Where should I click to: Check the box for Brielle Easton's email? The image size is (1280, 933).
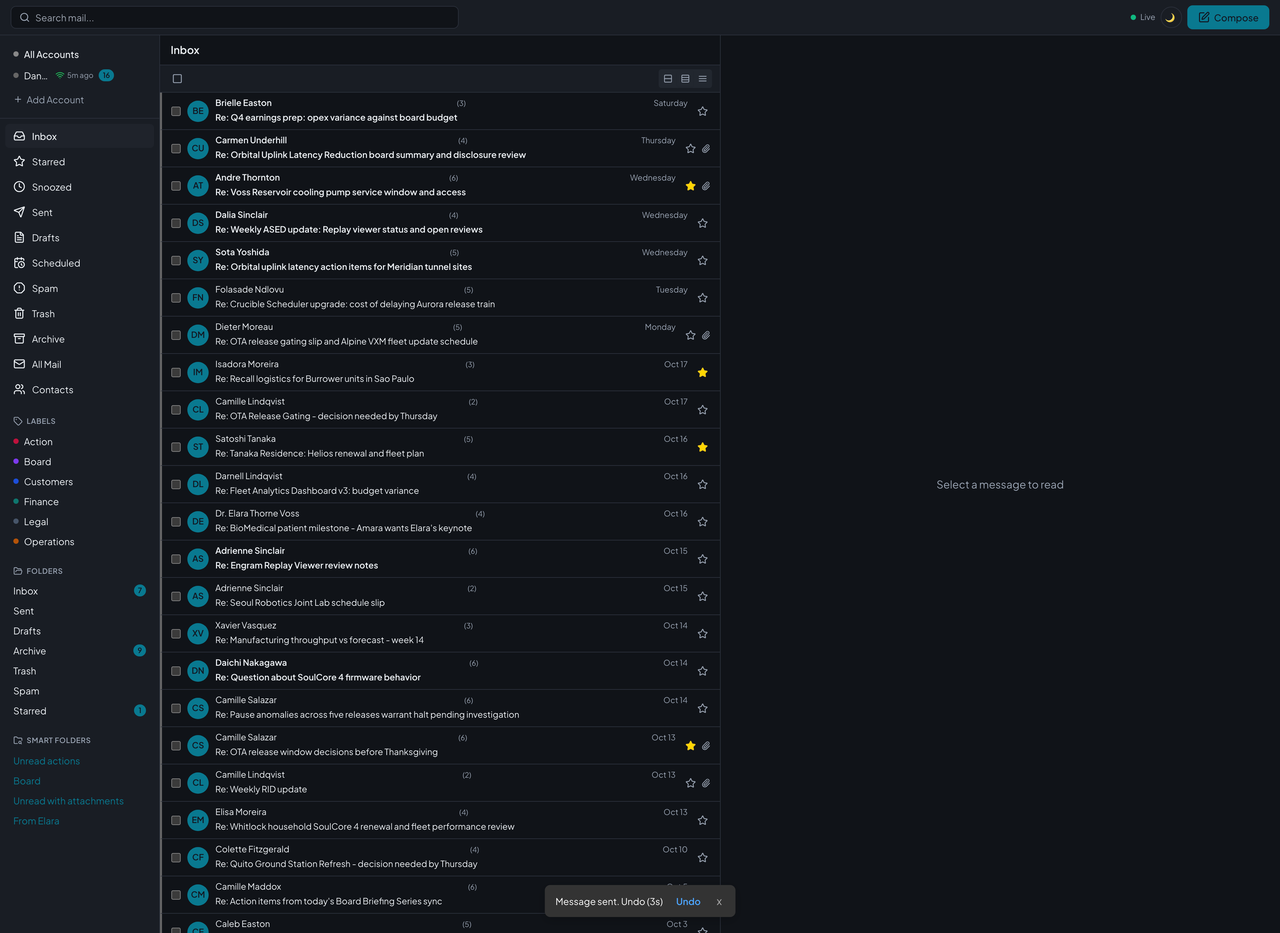coord(176,111)
